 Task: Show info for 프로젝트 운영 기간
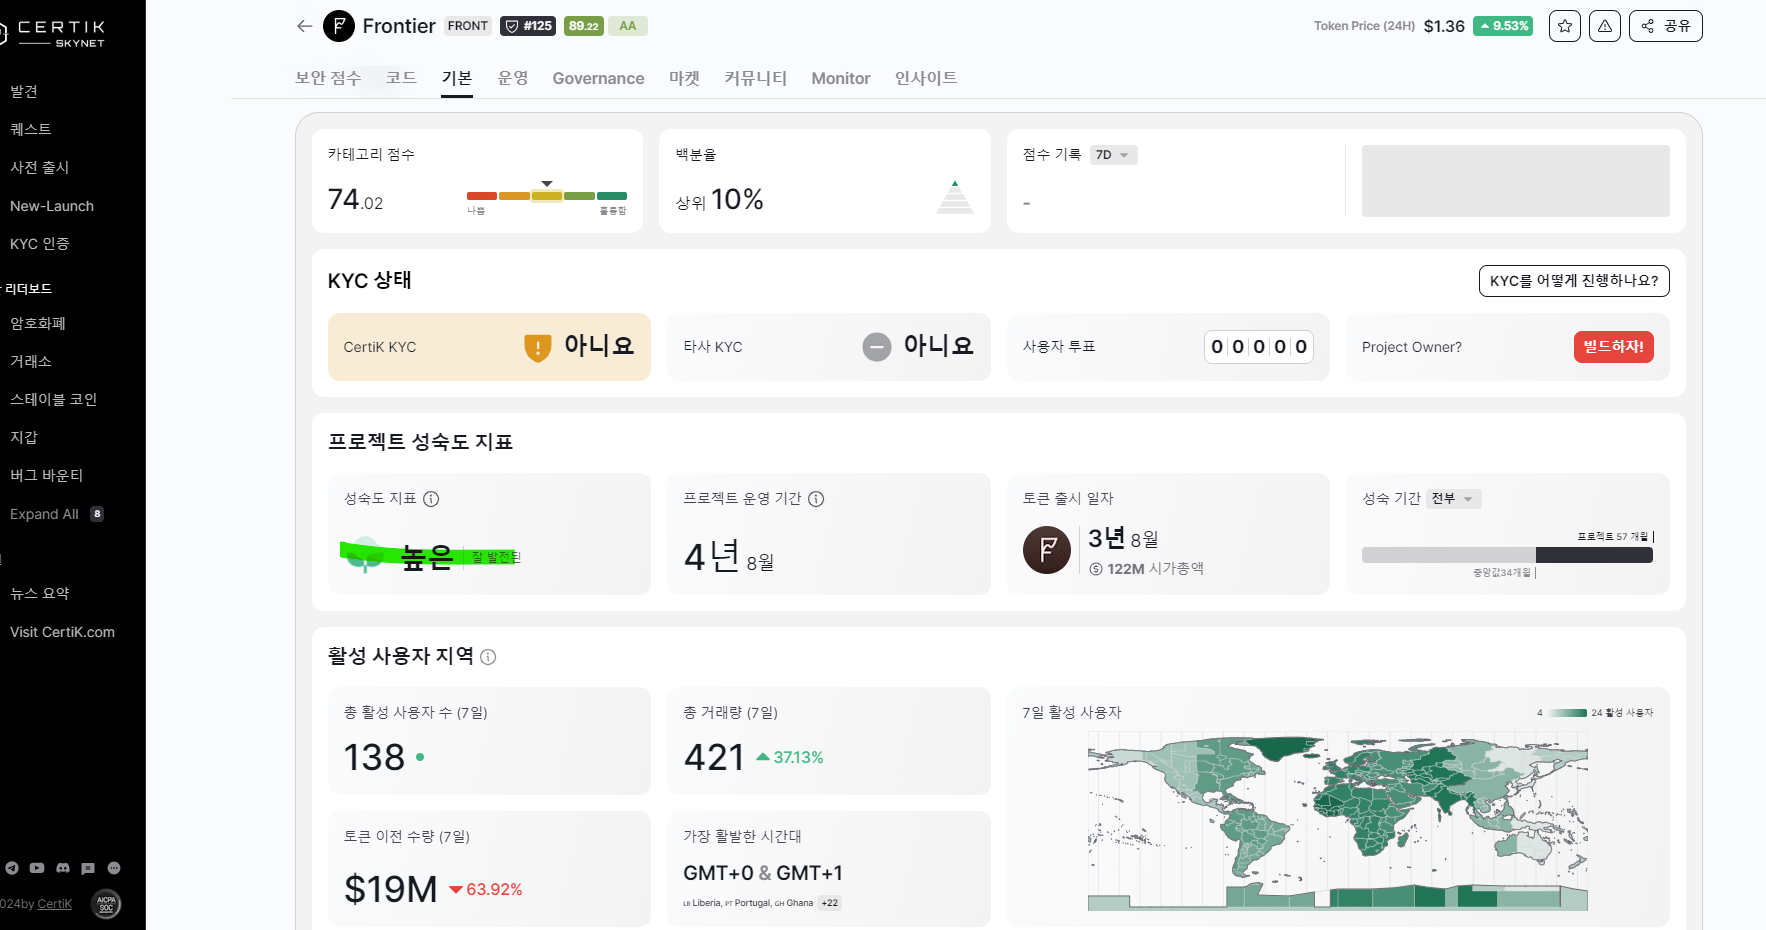coord(816,499)
